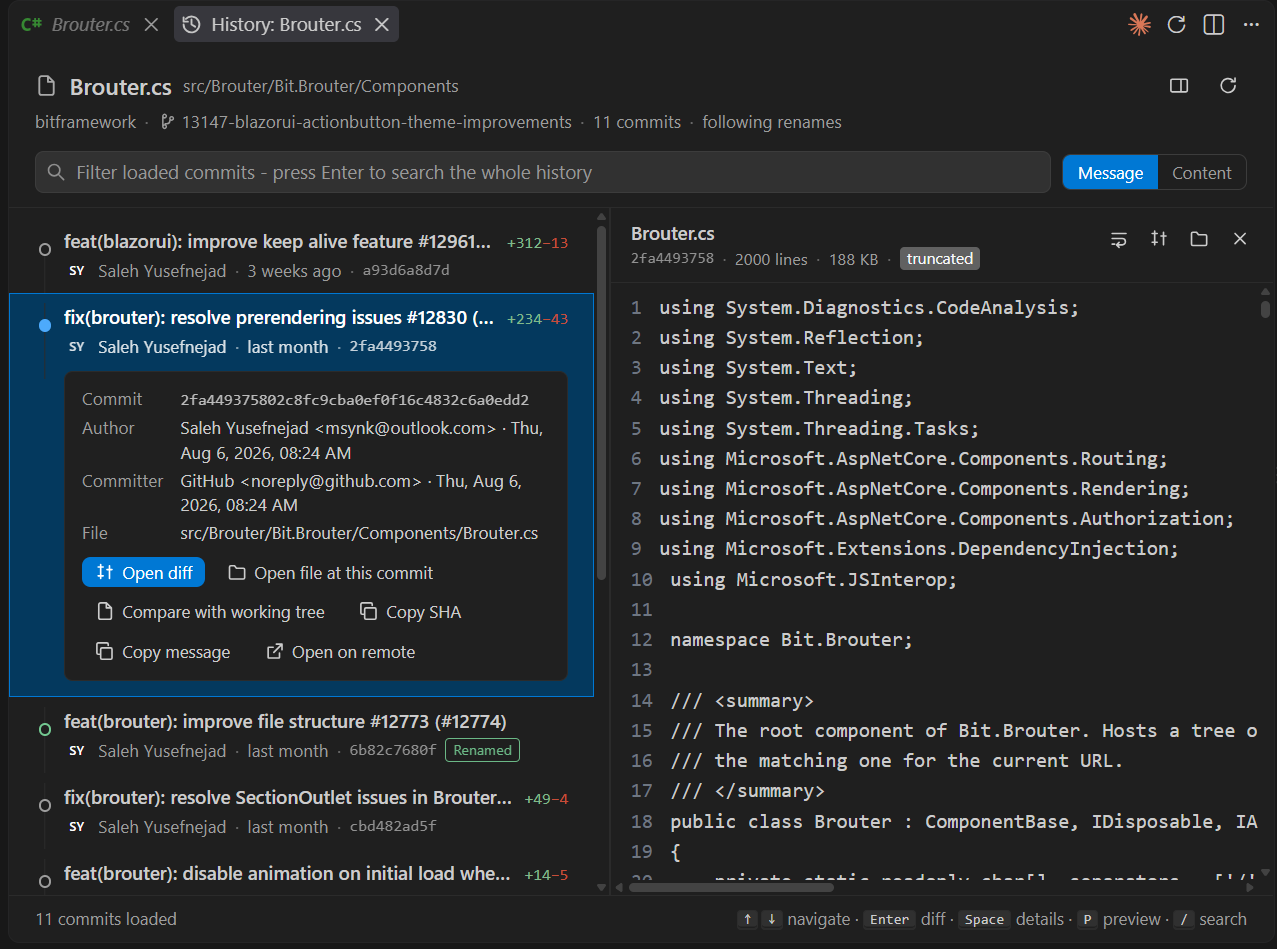Click the timeline dot of the selected commit

(x=45, y=325)
